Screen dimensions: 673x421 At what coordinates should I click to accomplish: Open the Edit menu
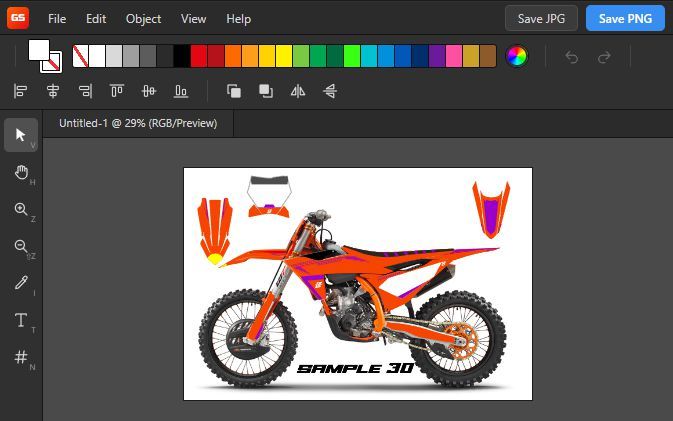pos(96,19)
